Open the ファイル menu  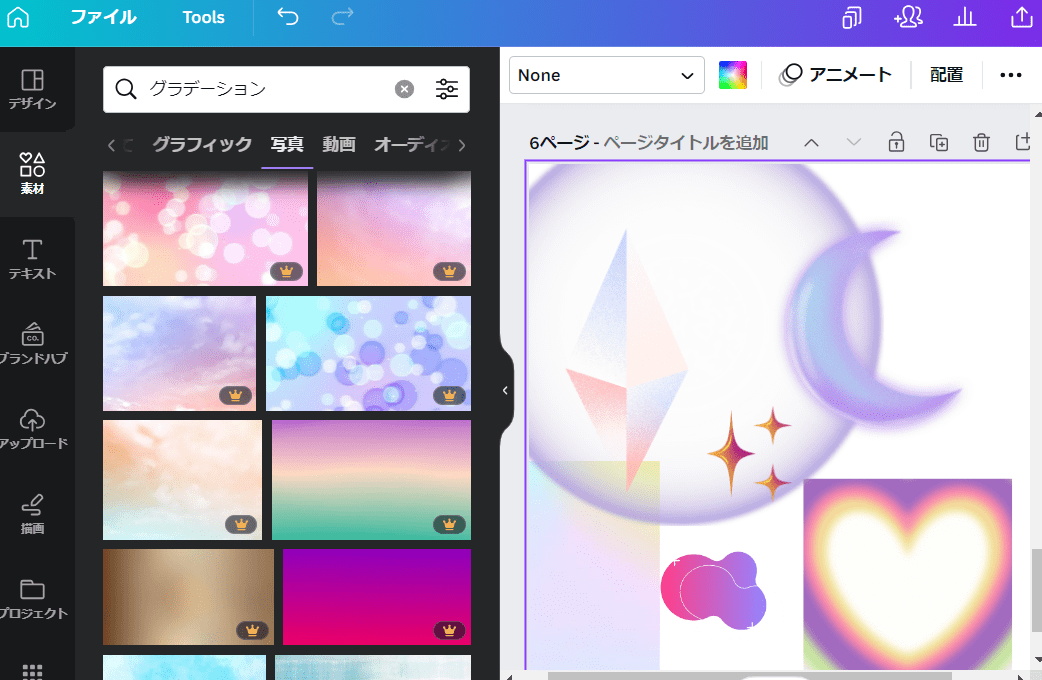pos(103,17)
